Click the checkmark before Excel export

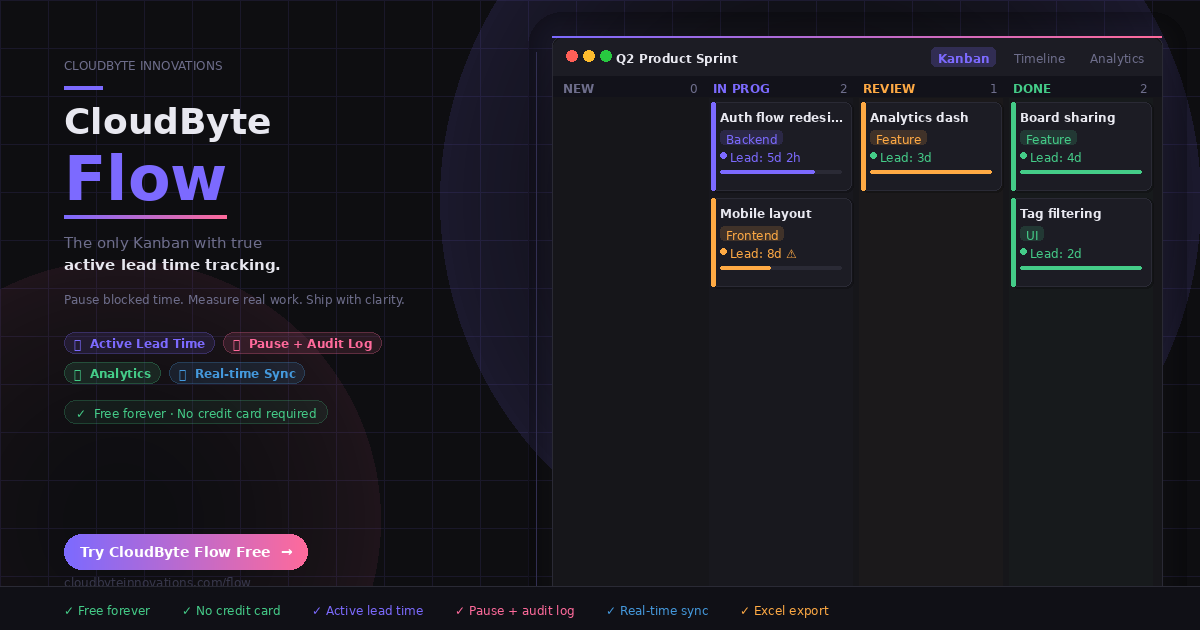click(743, 610)
